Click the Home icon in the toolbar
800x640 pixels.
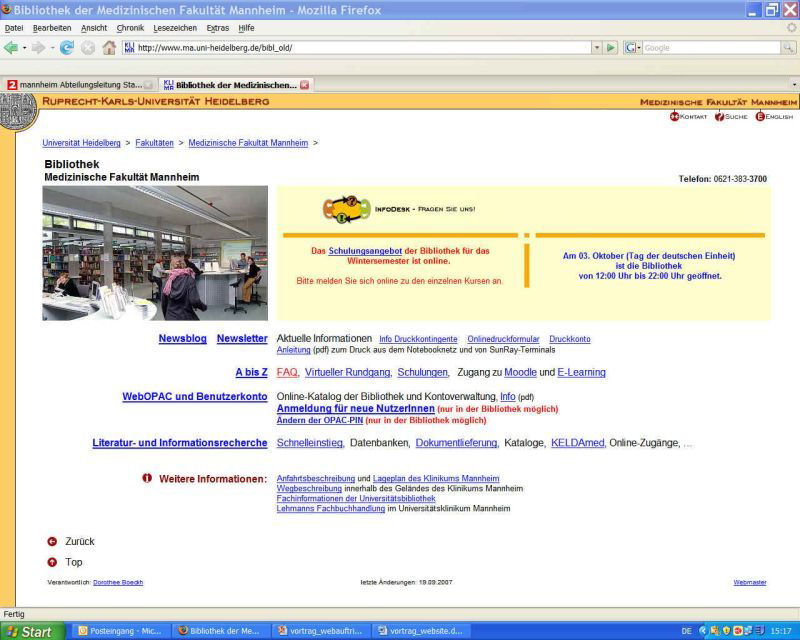pyautogui.click(x=109, y=47)
